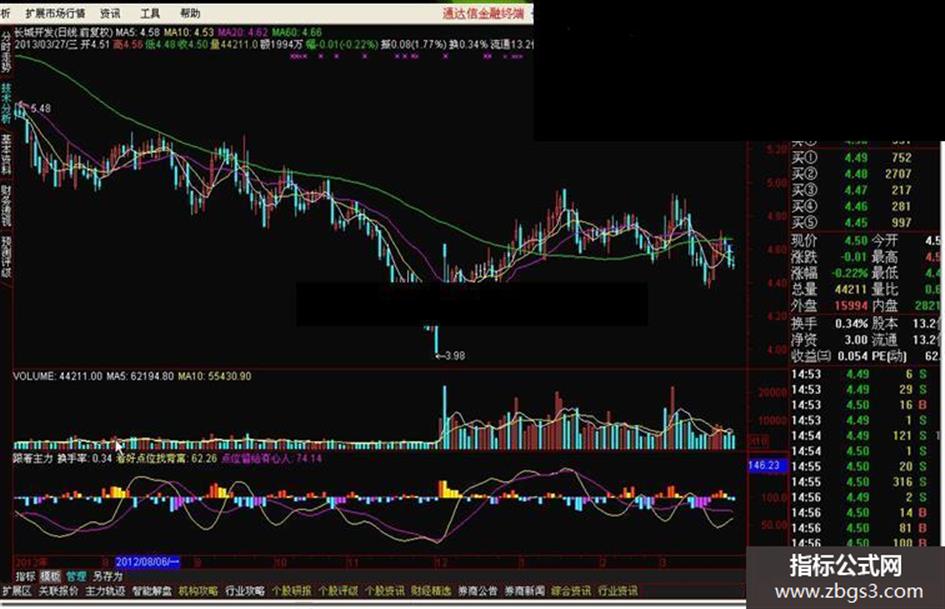Switch to 财务透视 sidebar tab
Screen dimensions: 945x609
(6, 206)
